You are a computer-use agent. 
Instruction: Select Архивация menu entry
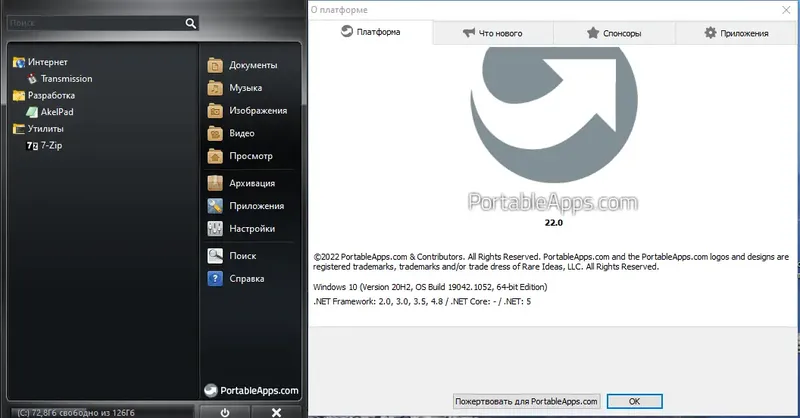coord(250,183)
